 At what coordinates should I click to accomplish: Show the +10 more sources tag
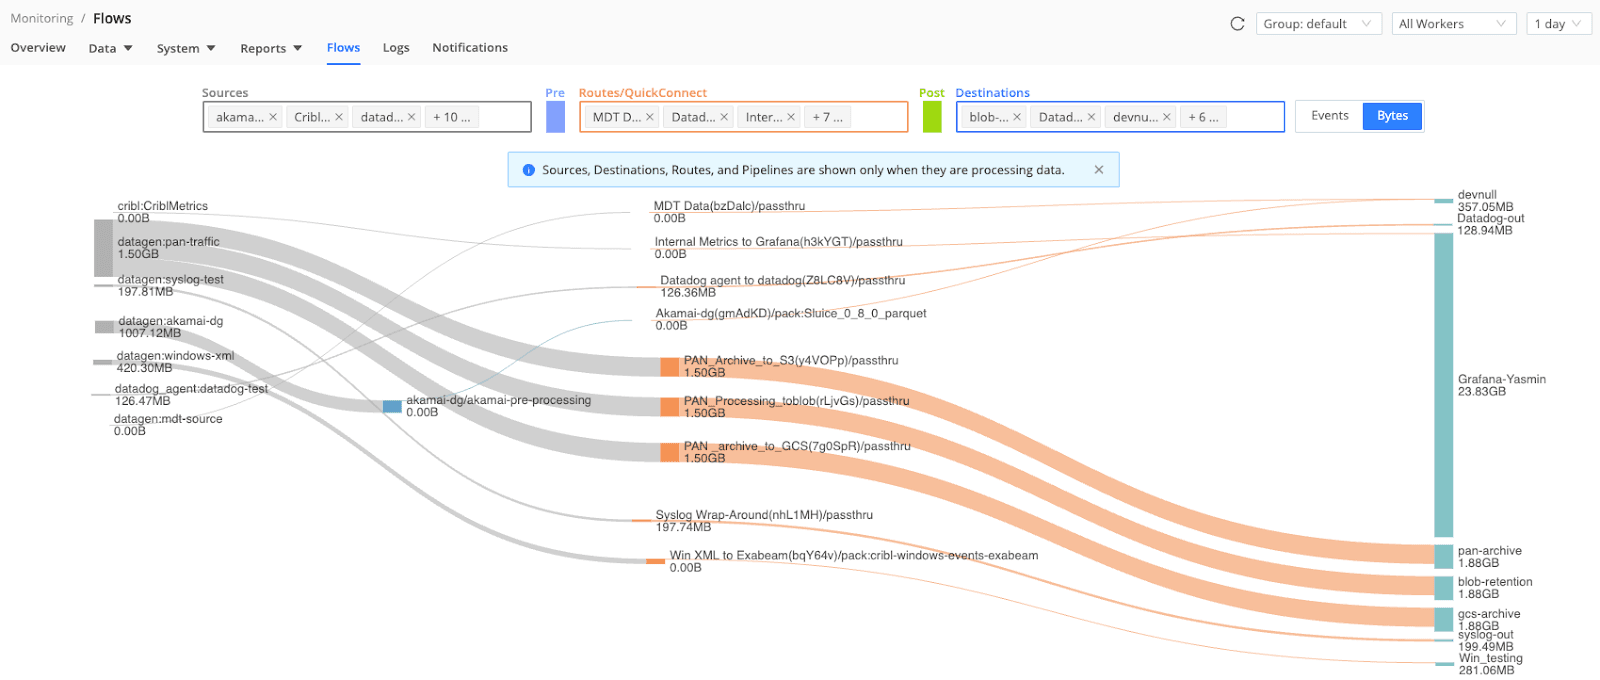pyautogui.click(x=452, y=117)
